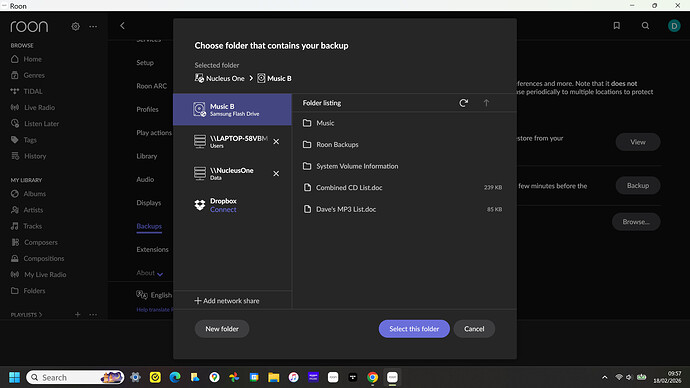
Task: Switch to Extensions settings tab
Action: click(152, 249)
